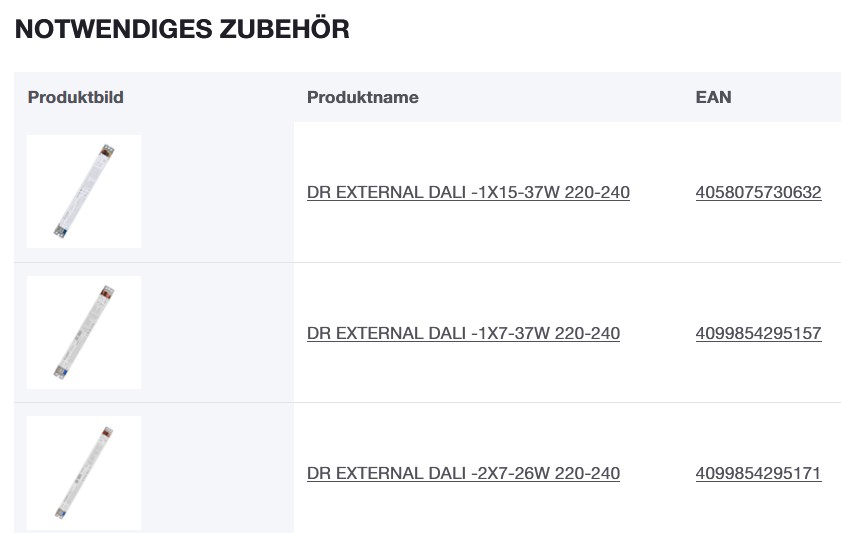The image size is (841, 533).
Task: Open DR EXTERNAL DALI -1X7-37W 220-240 link
Action: pyautogui.click(x=463, y=333)
